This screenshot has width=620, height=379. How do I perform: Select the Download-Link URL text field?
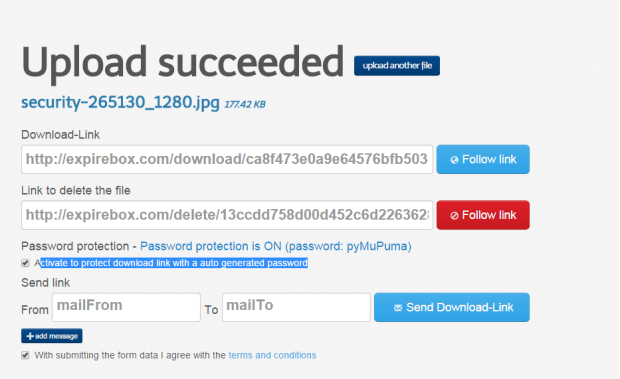pyautogui.click(x=227, y=159)
